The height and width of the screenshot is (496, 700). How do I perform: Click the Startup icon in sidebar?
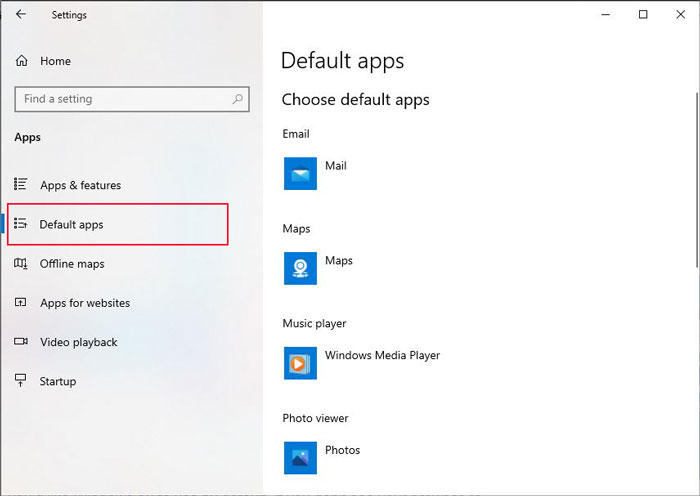click(21, 380)
